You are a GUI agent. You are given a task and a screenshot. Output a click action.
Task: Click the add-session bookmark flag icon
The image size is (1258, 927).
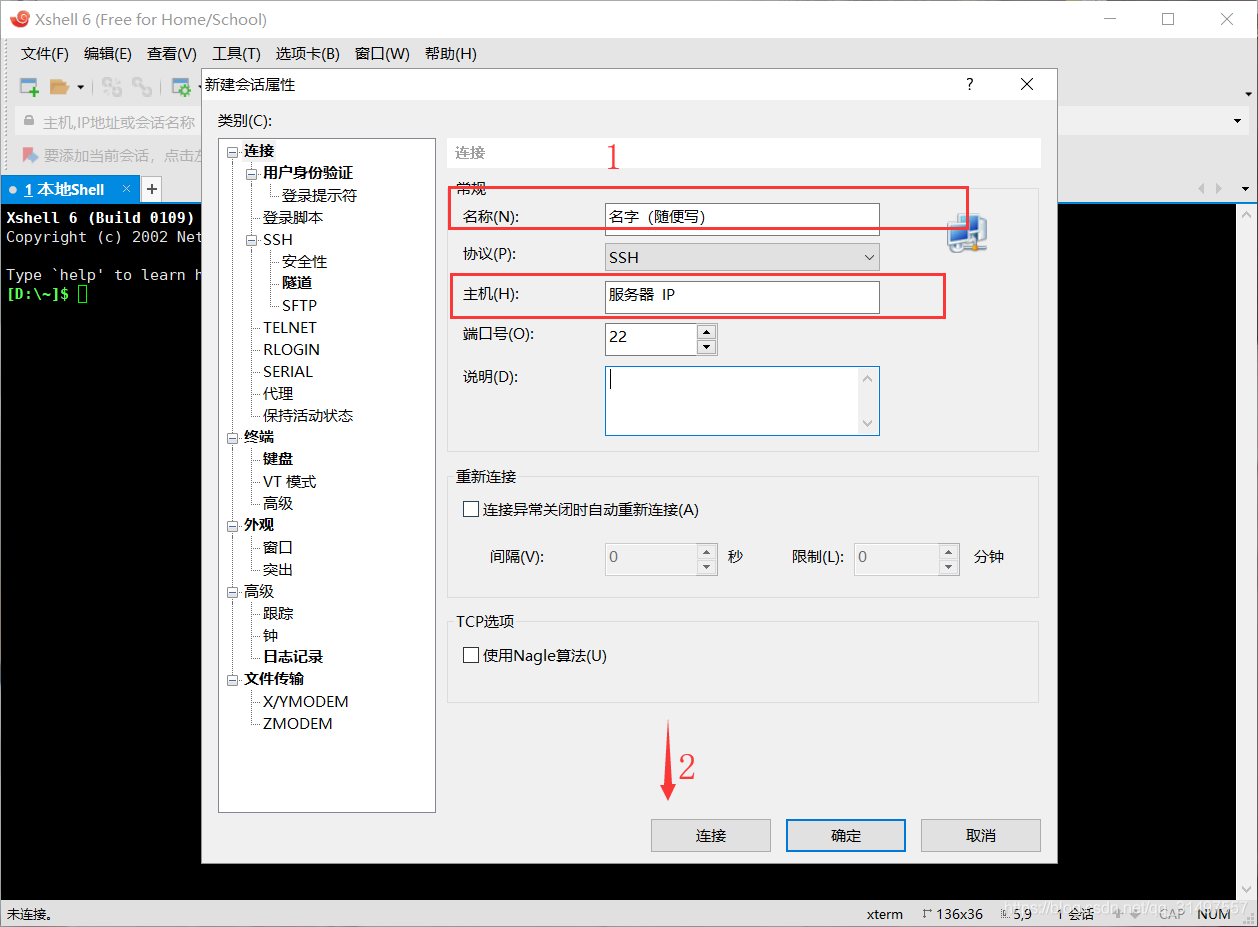[30, 155]
